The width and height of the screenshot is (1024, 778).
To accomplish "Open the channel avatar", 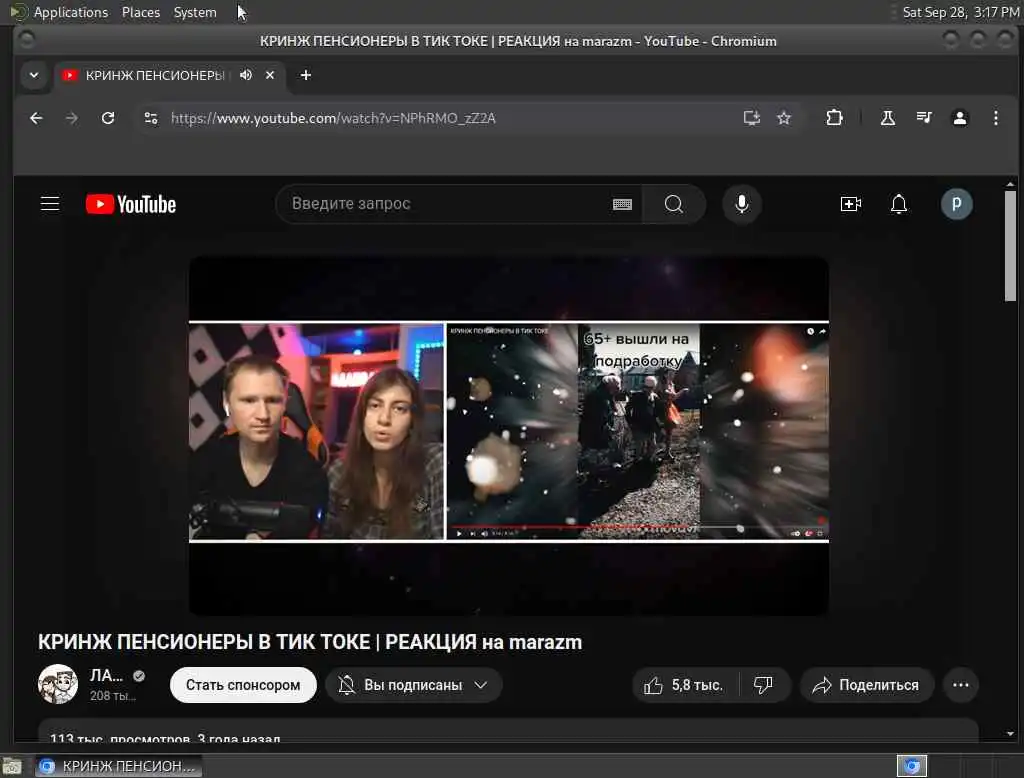I will (57, 684).
